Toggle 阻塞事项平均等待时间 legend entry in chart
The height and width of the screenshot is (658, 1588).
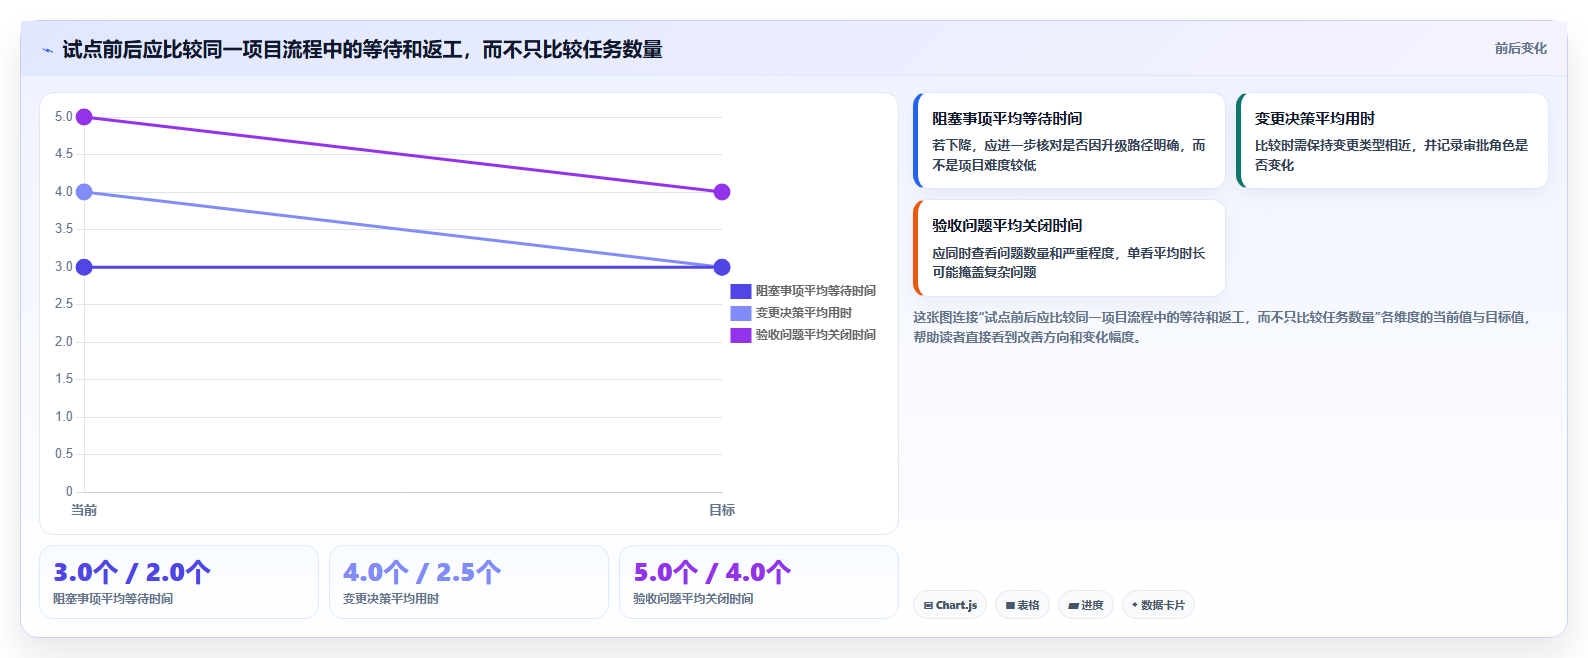[x=803, y=291]
